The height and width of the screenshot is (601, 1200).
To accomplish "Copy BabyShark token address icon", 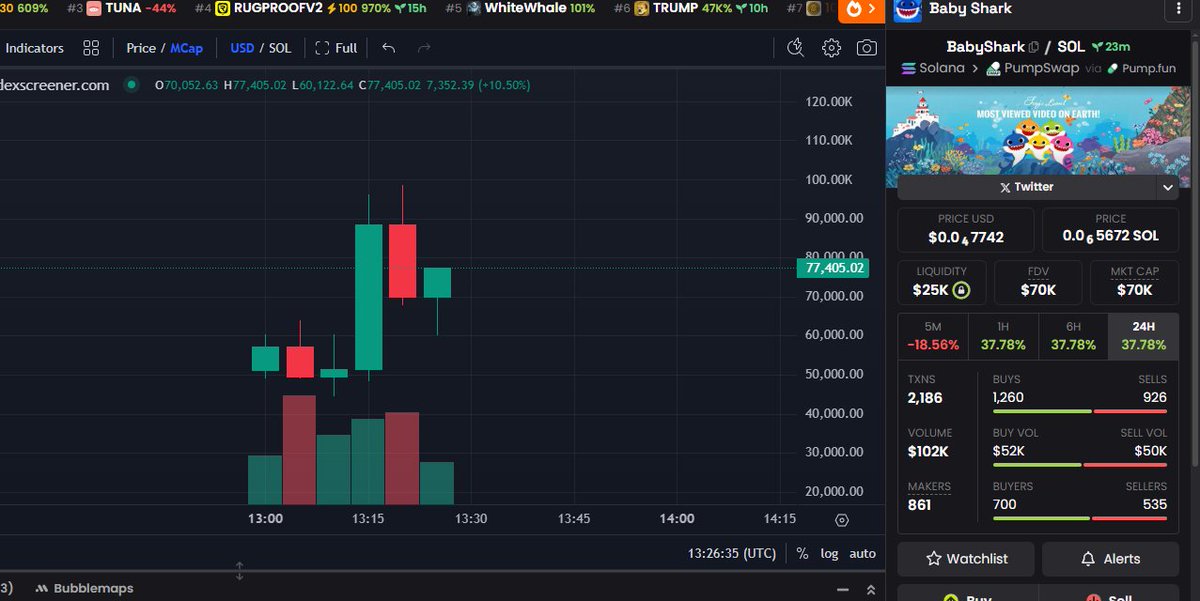I will coord(1034,47).
